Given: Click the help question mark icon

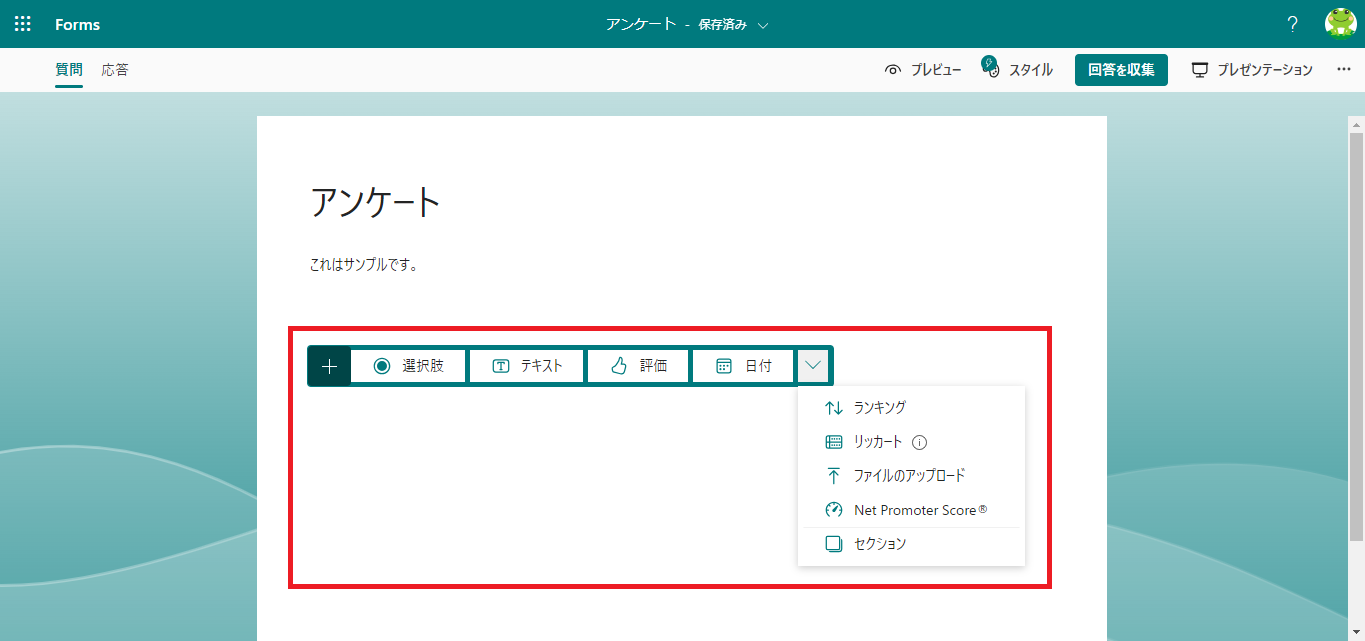Looking at the screenshot, I should [x=1291, y=23].
